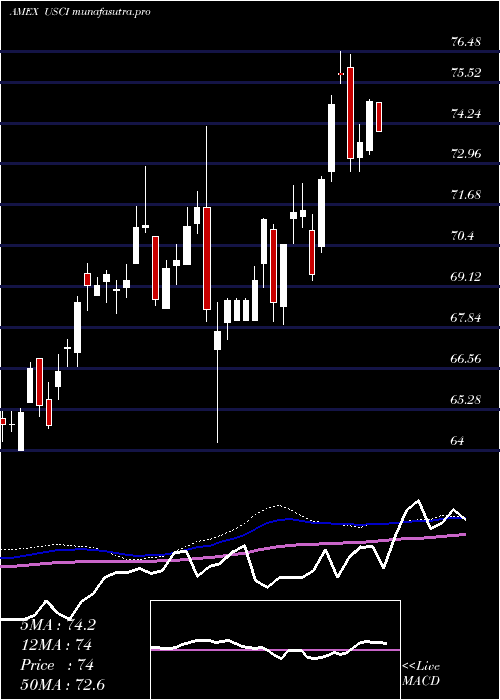Viewport: 500px width, 700px height.
Task: Click the 71.68 price axis label
Action: click(466, 195)
